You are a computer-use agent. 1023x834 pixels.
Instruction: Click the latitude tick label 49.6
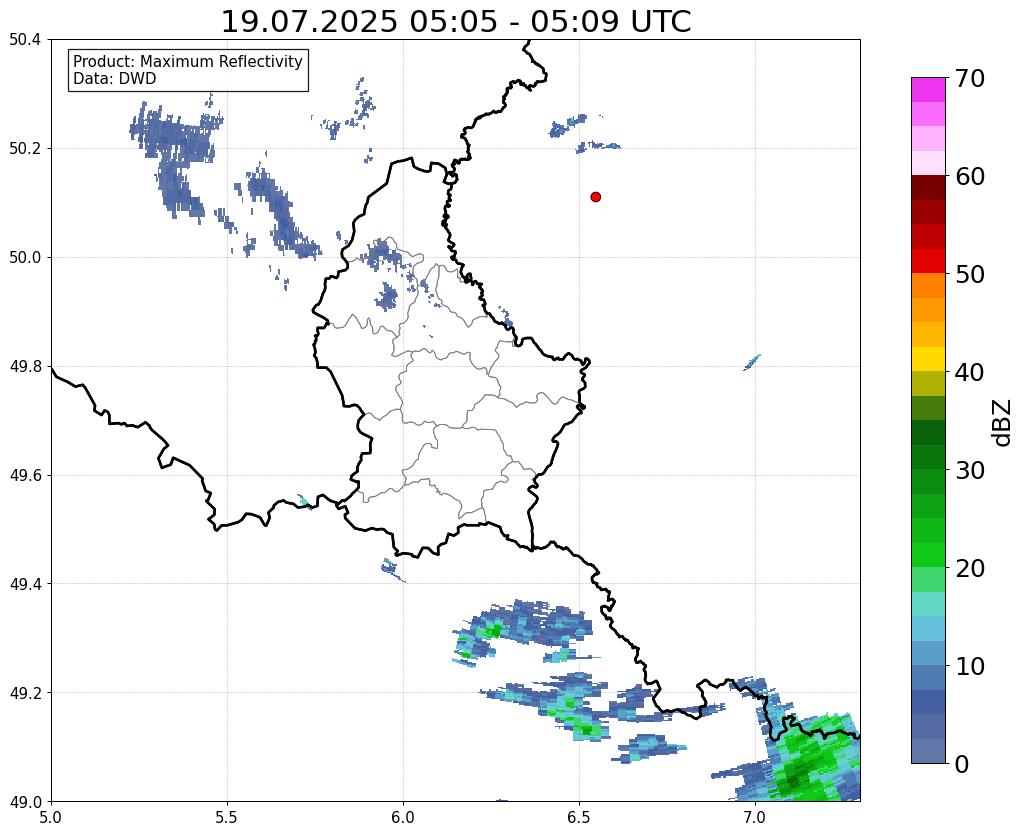coord(25,476)
